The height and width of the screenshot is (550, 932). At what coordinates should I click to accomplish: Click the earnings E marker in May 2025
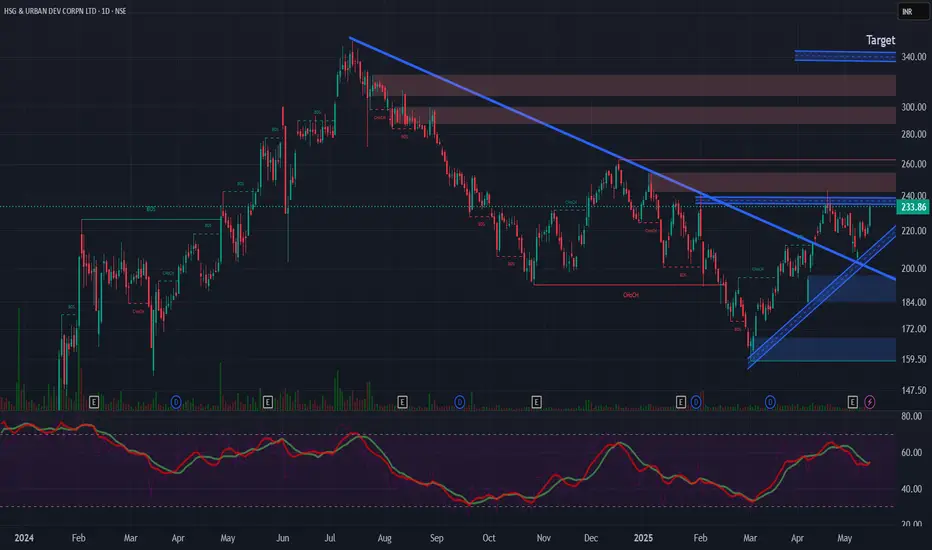[x=852, y=403]
